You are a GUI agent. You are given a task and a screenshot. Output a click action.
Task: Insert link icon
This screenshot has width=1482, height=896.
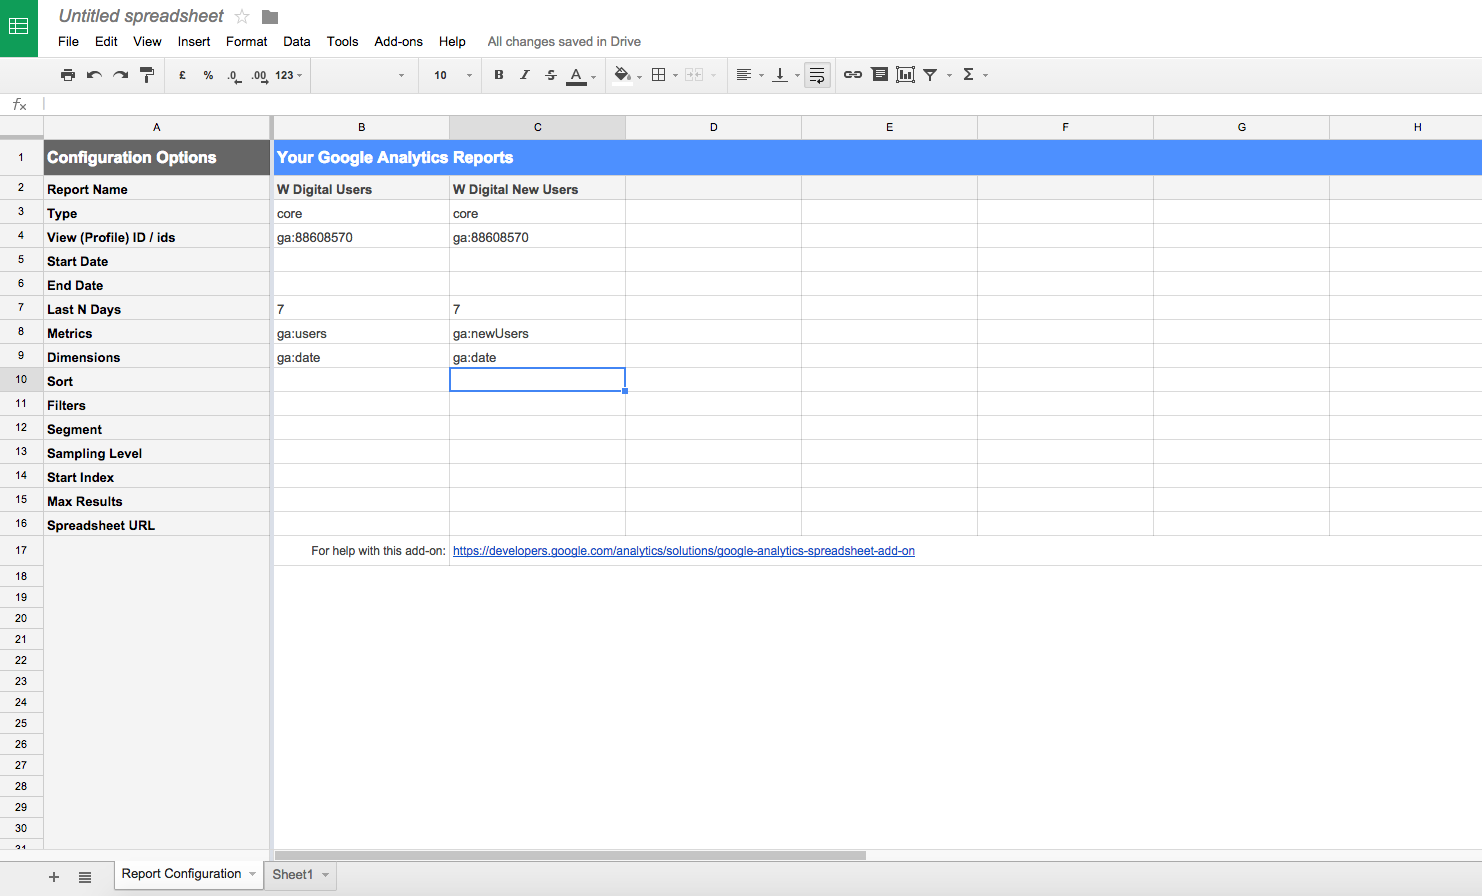pyautogui.click(x=853, y=75)
